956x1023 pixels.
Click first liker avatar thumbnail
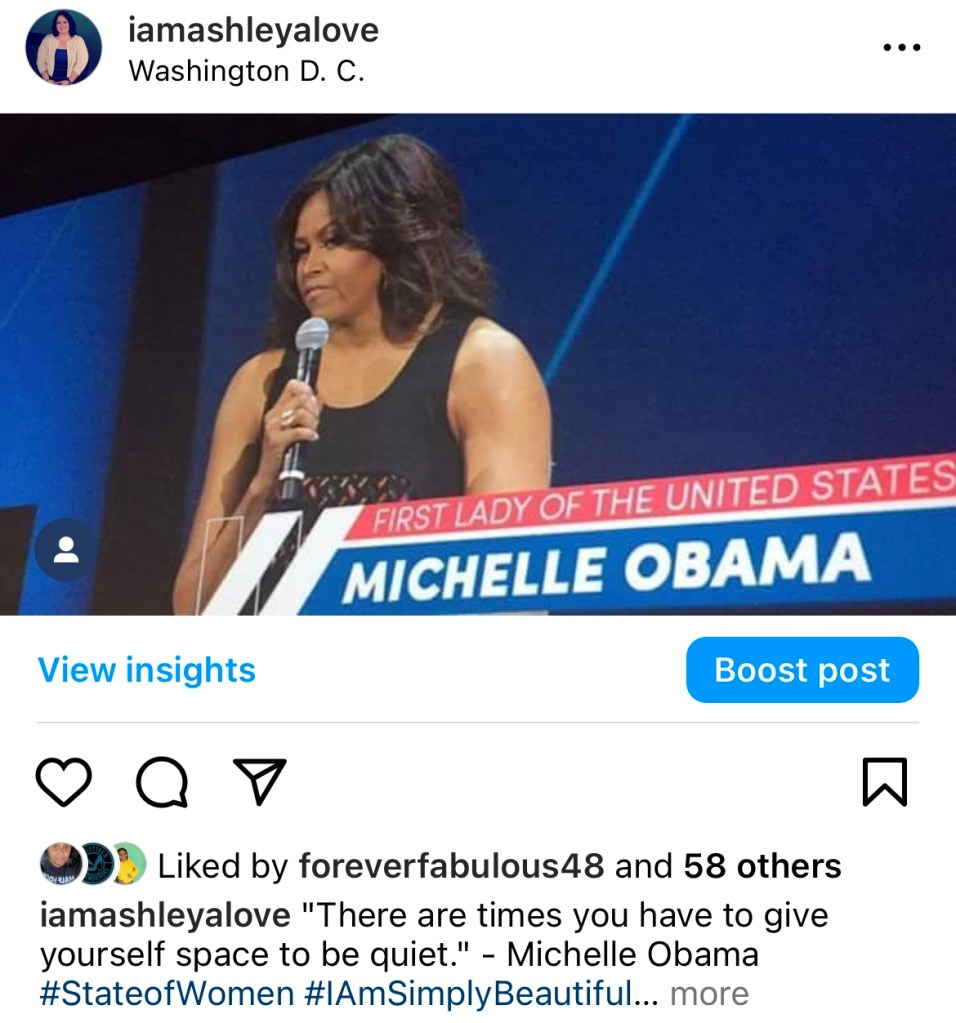(60, 864)
